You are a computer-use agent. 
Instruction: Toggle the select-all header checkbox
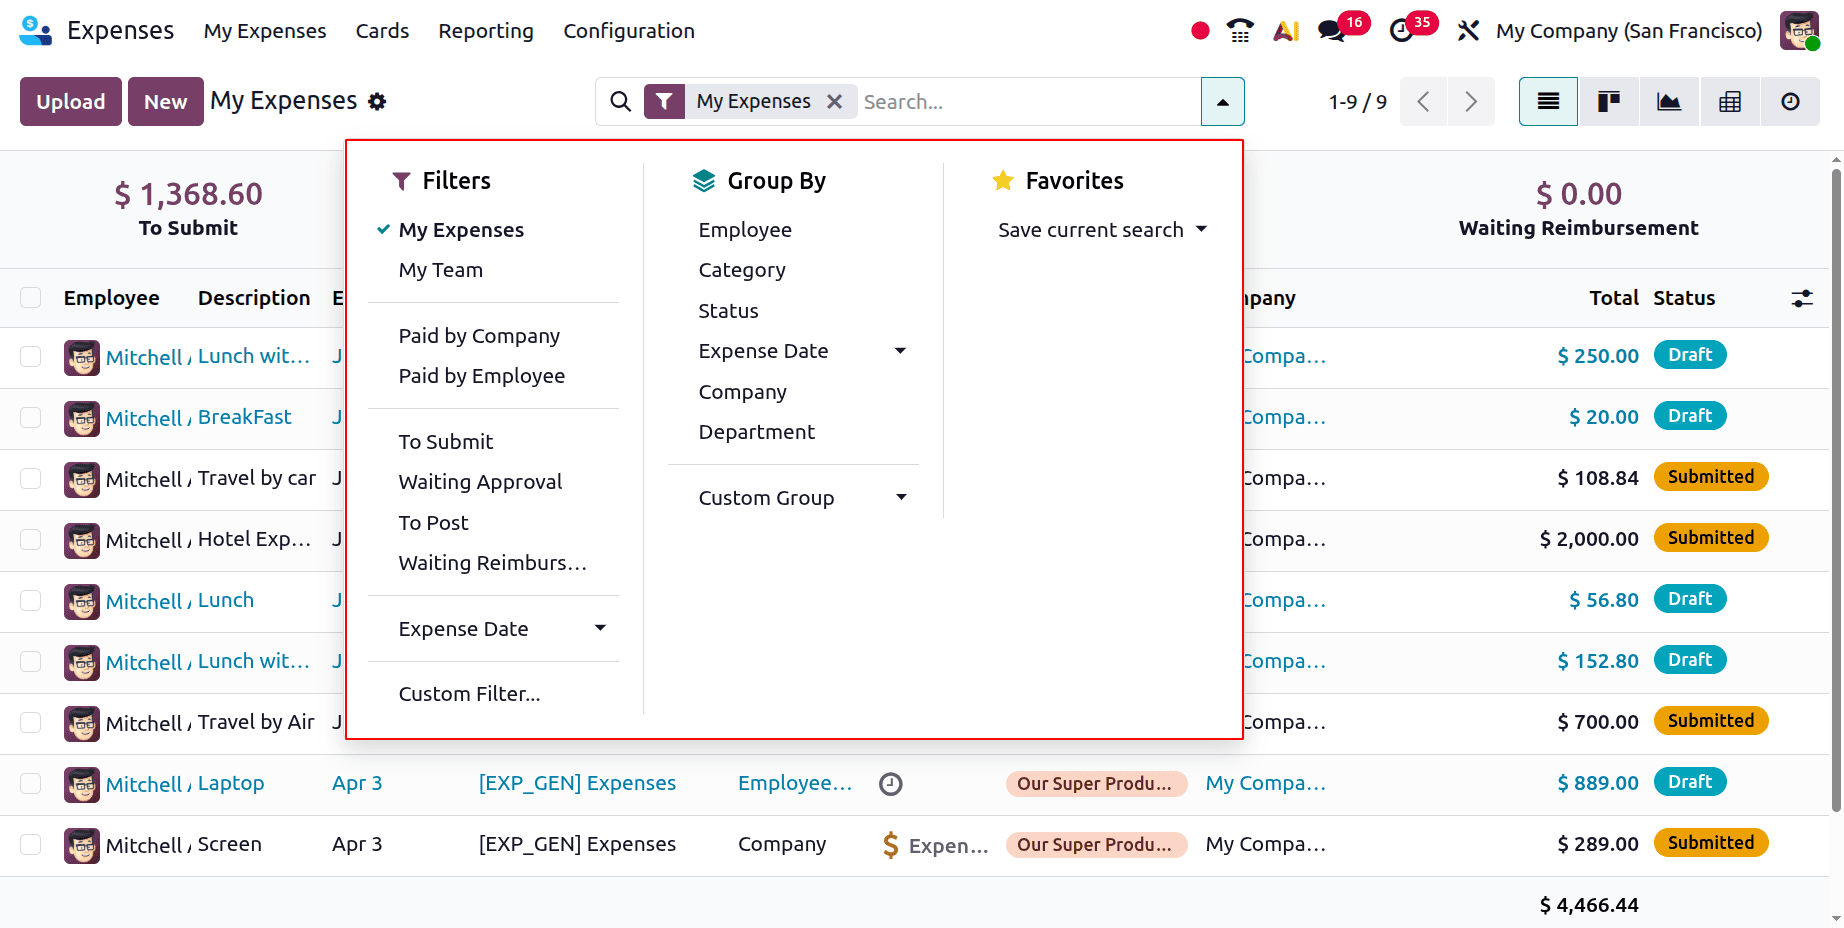click(31, 298)
